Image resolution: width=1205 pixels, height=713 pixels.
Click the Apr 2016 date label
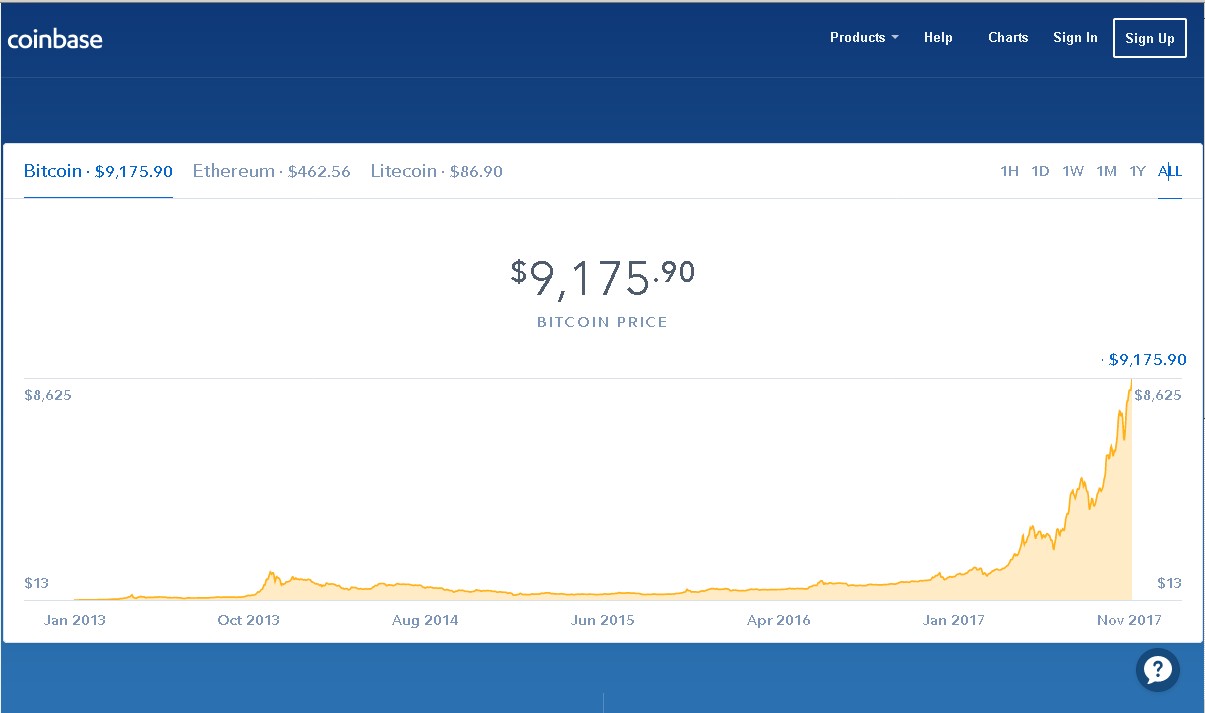pyautogui.click(x=779, y=620)
